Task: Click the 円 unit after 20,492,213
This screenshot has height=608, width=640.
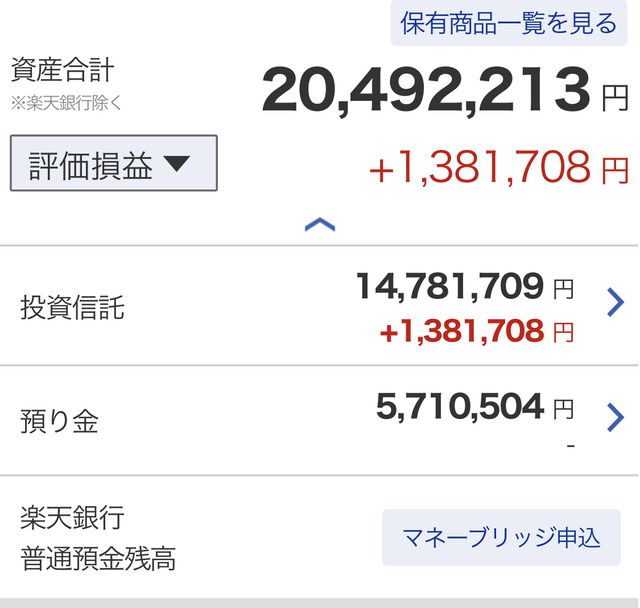Action: 614,97
